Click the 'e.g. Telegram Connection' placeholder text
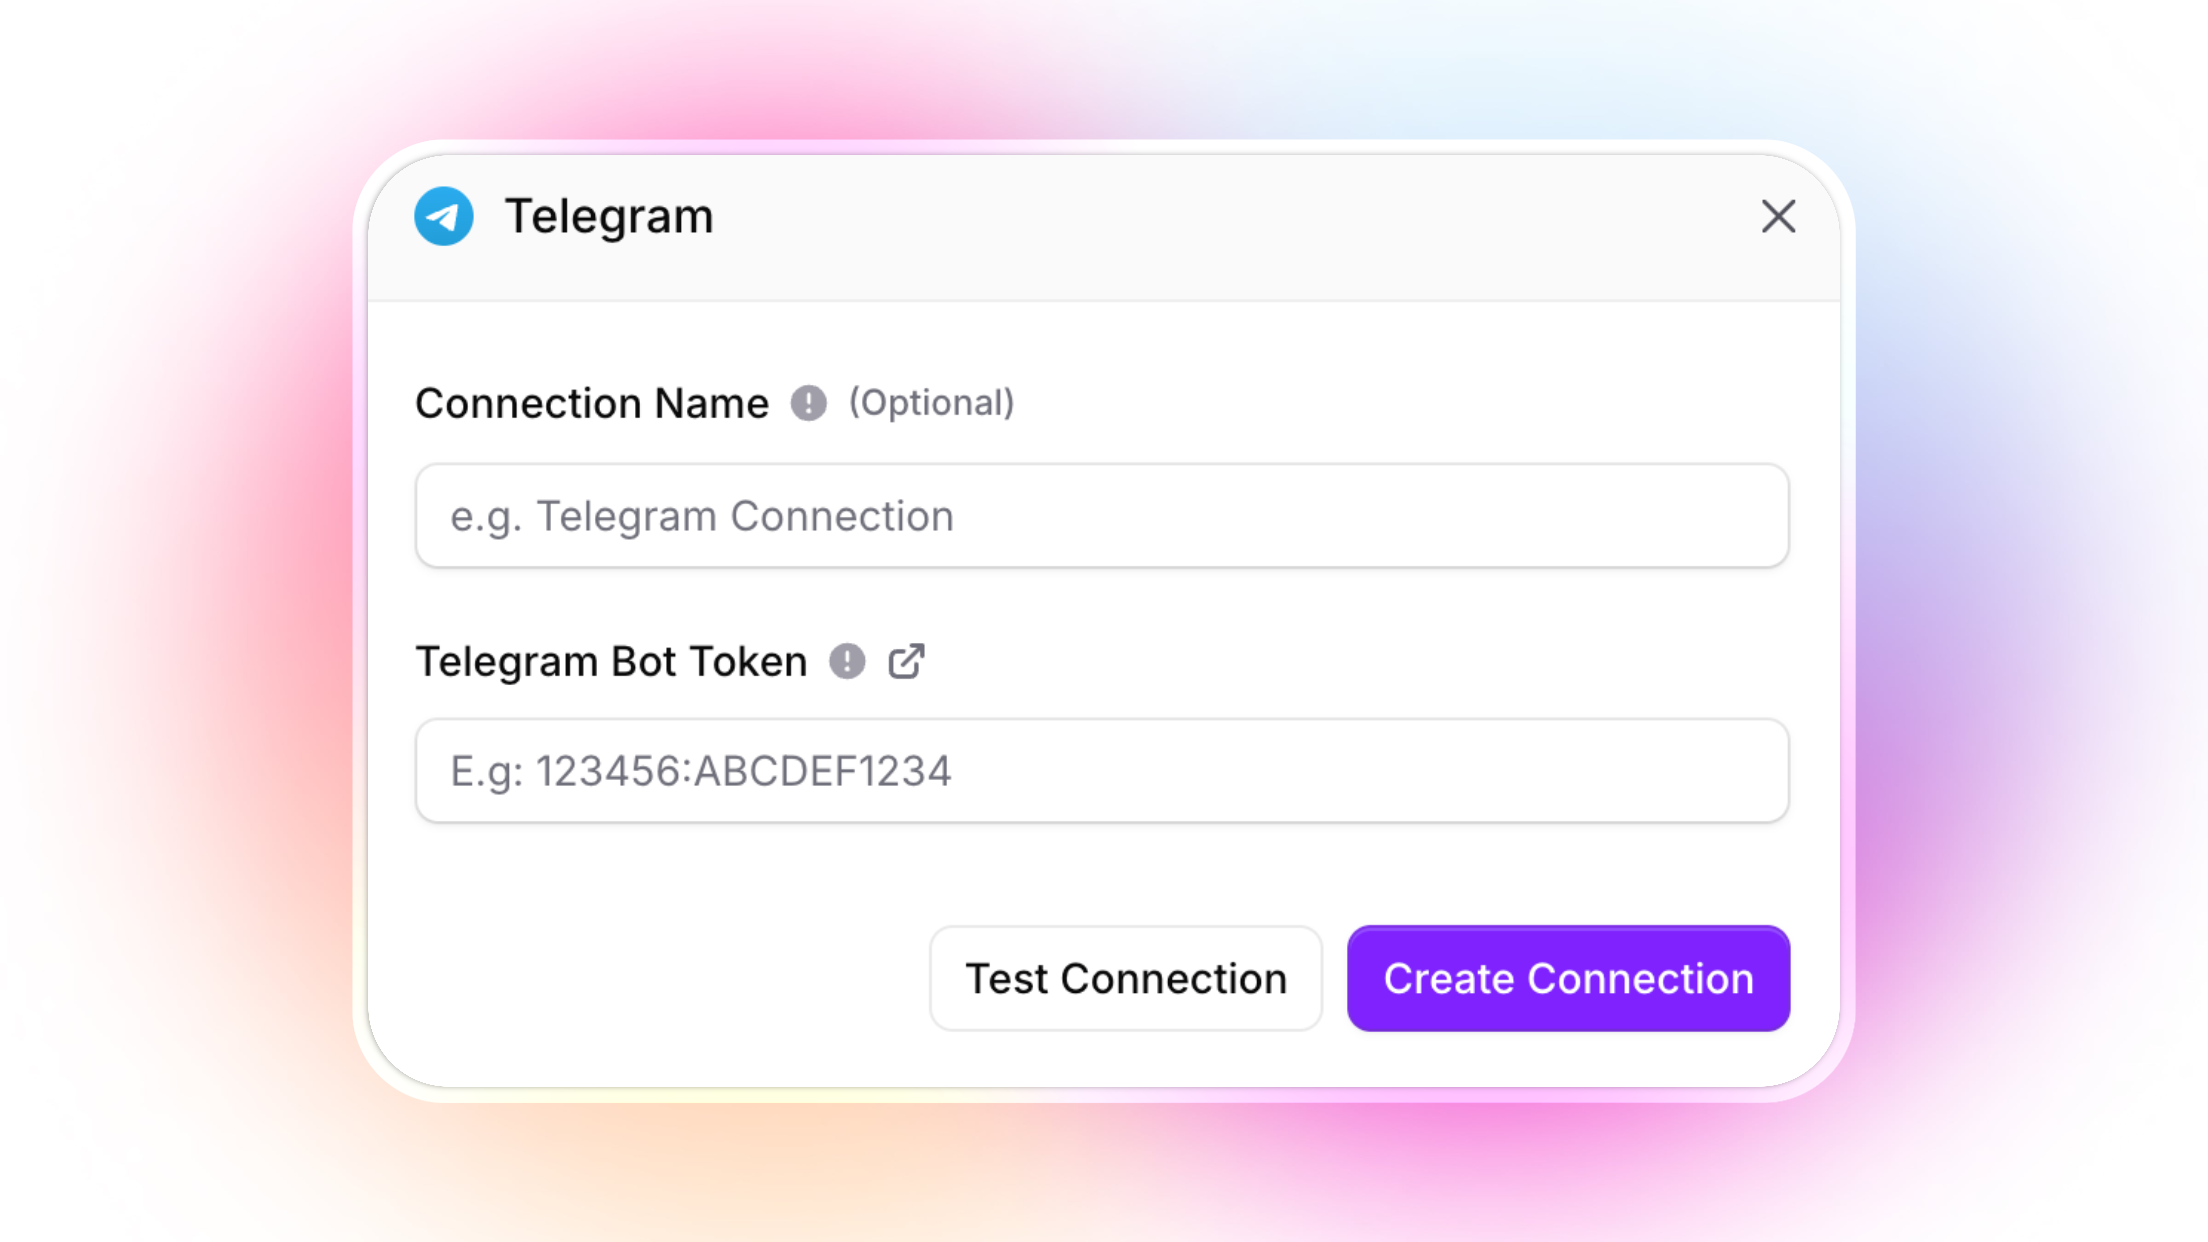2208x1242 pixels. (x=701, y=516)
